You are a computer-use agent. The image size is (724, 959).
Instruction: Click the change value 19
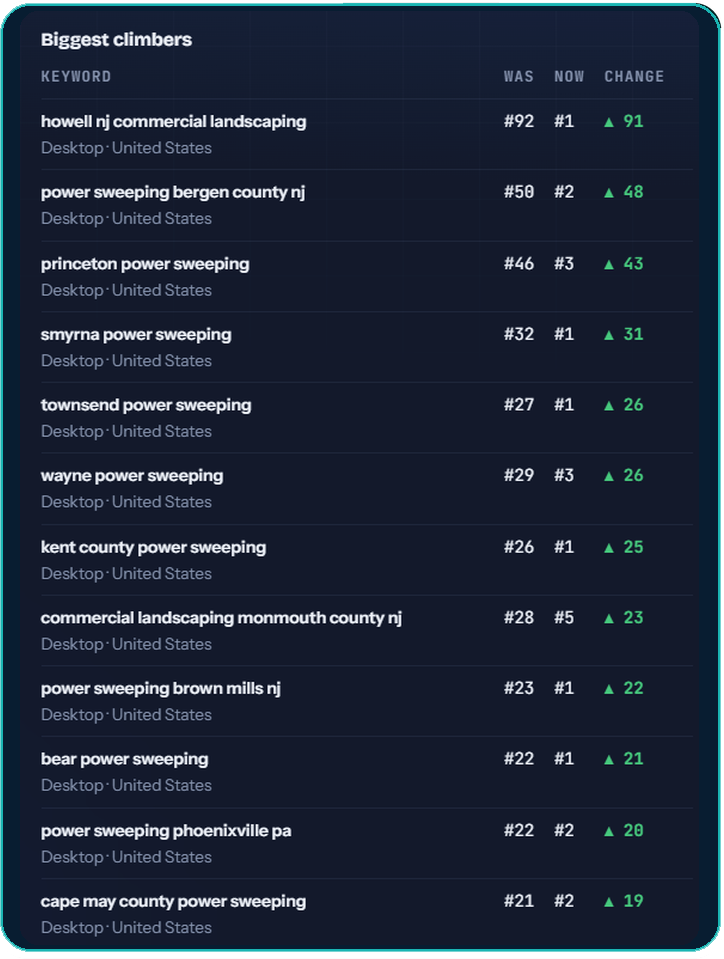(x=634, y=901)
